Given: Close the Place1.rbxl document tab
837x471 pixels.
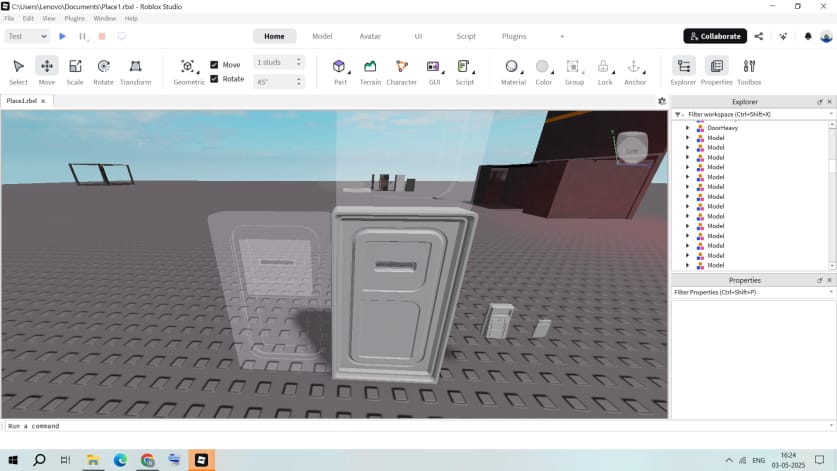Looking at the screenshot, I should (43, 101).
